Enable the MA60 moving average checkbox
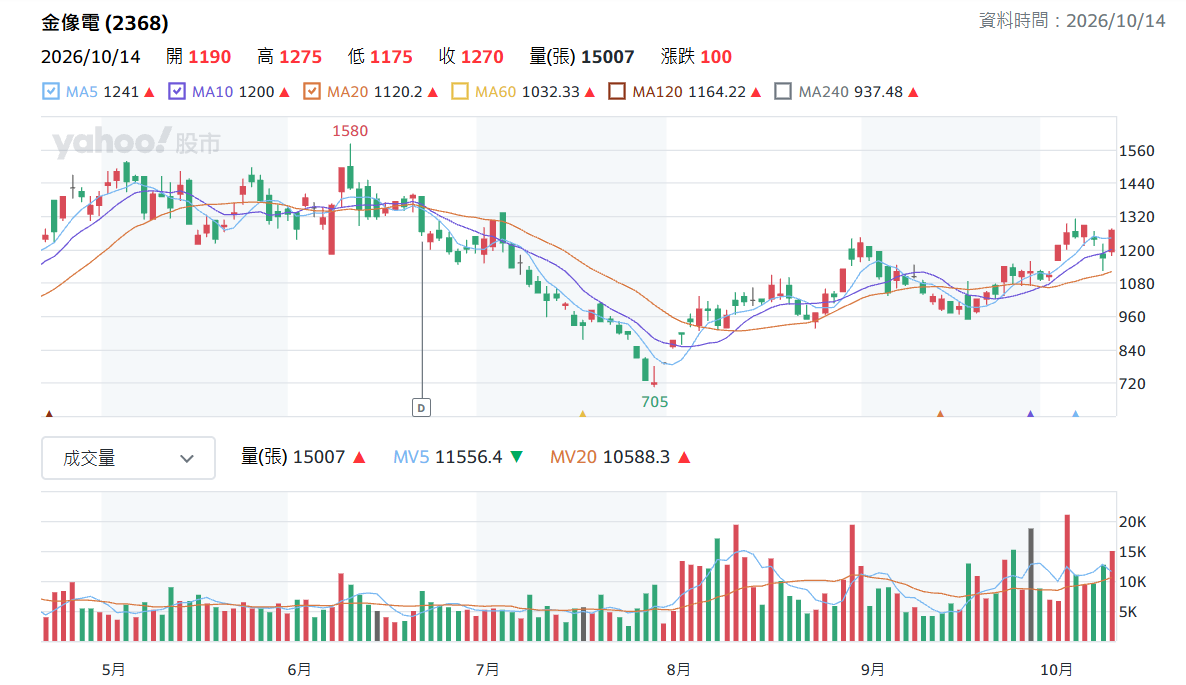Image resolution: width=1186 pixels, height=685 pixels. pyautogui.click(x=460, y=91)
